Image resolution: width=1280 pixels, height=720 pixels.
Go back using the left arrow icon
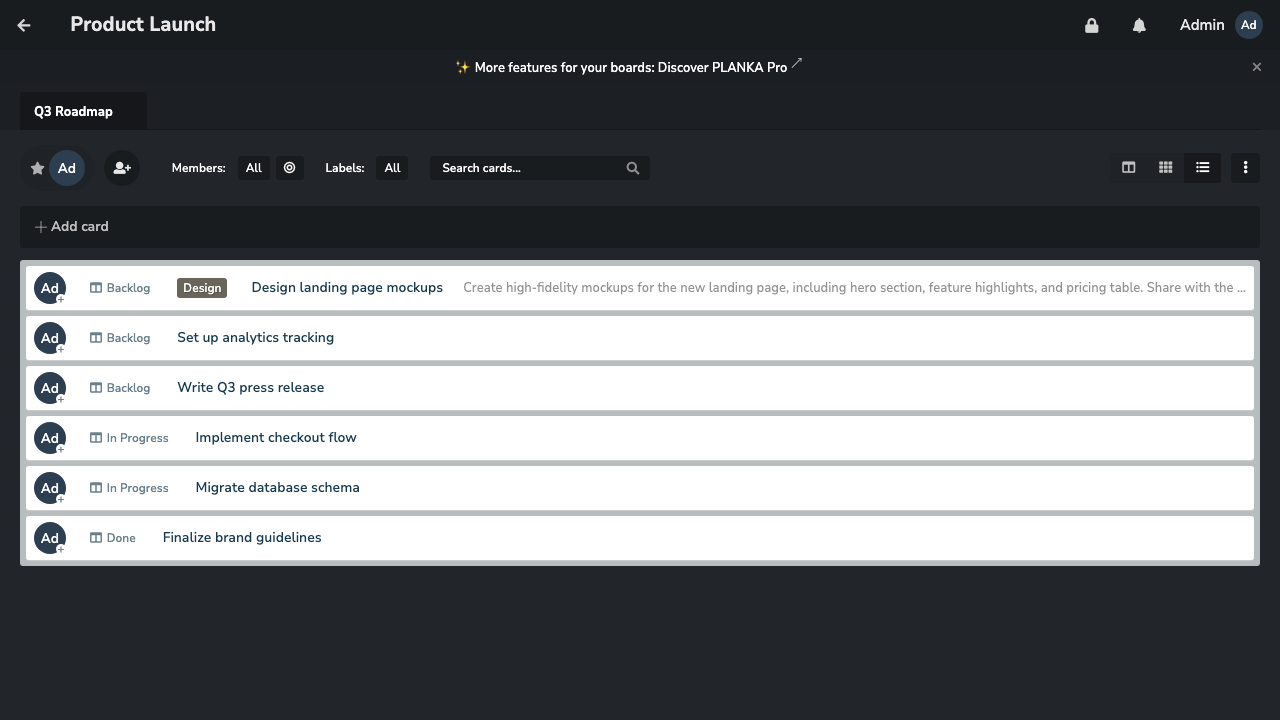pos(24,25)
